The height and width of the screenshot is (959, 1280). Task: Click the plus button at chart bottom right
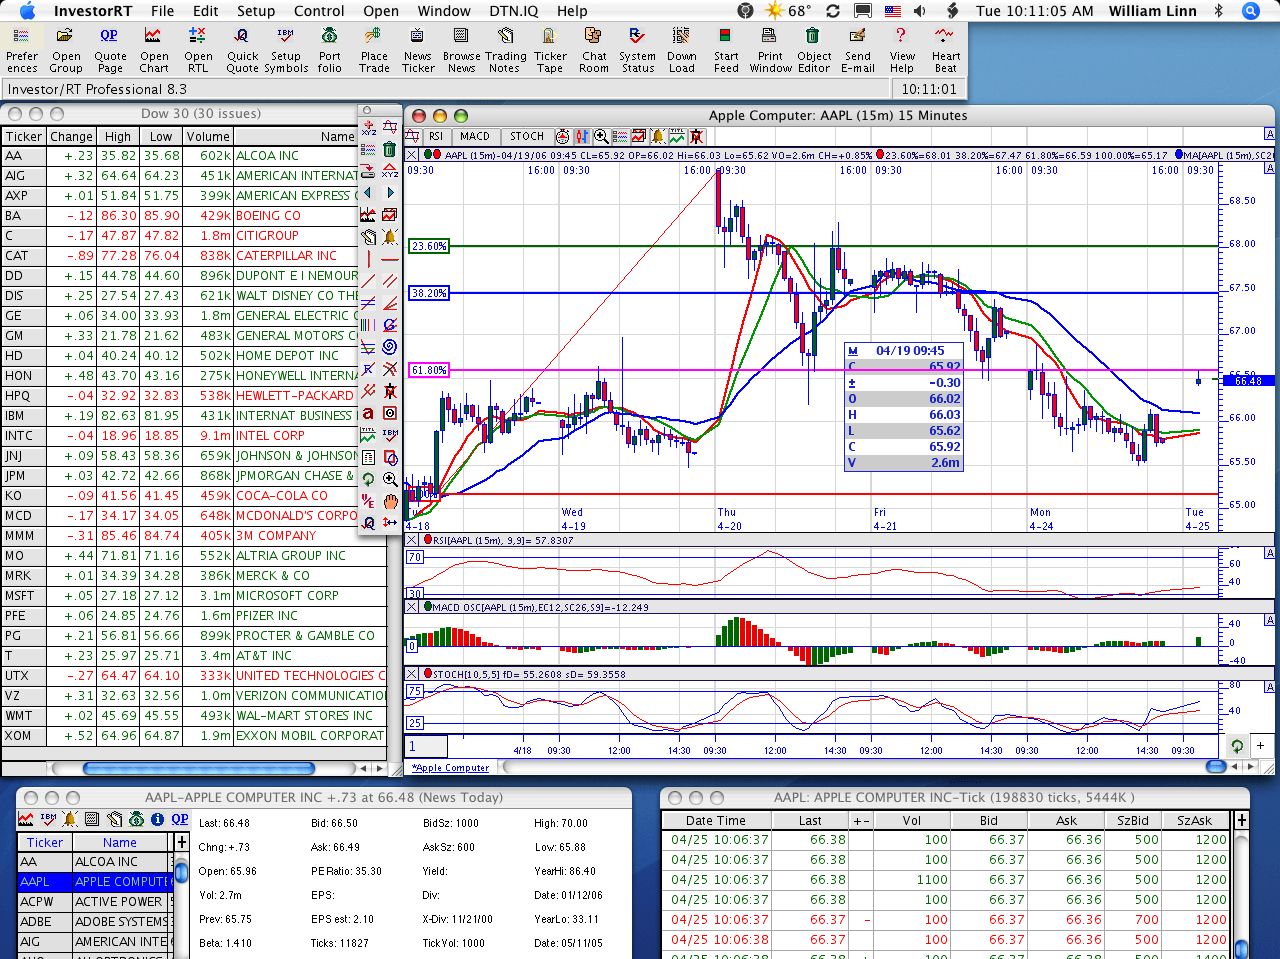click(1261, 745)
